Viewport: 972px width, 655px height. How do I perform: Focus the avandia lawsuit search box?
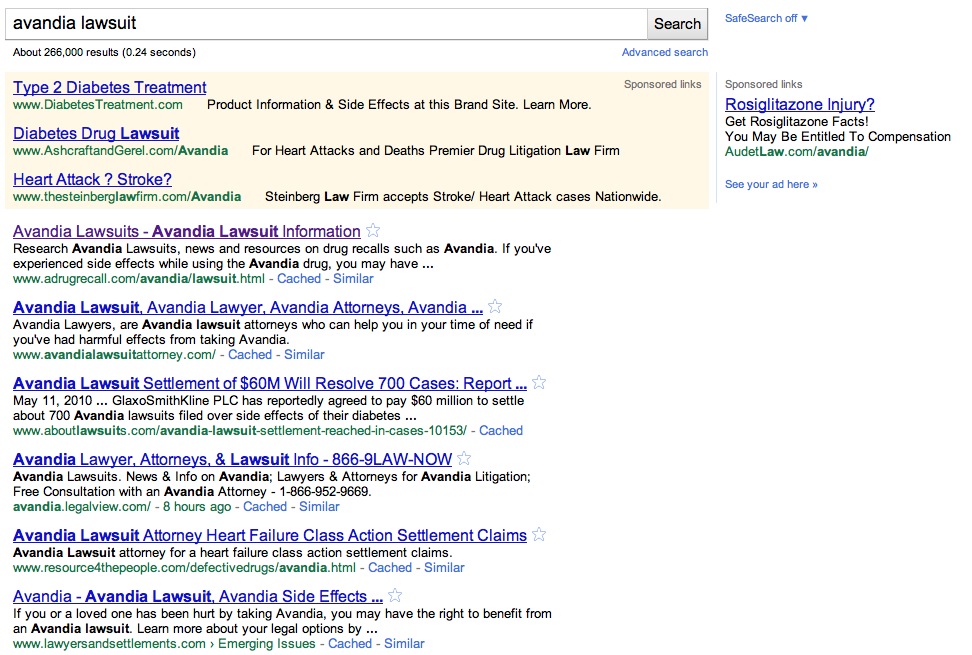(x=327, y=24)
